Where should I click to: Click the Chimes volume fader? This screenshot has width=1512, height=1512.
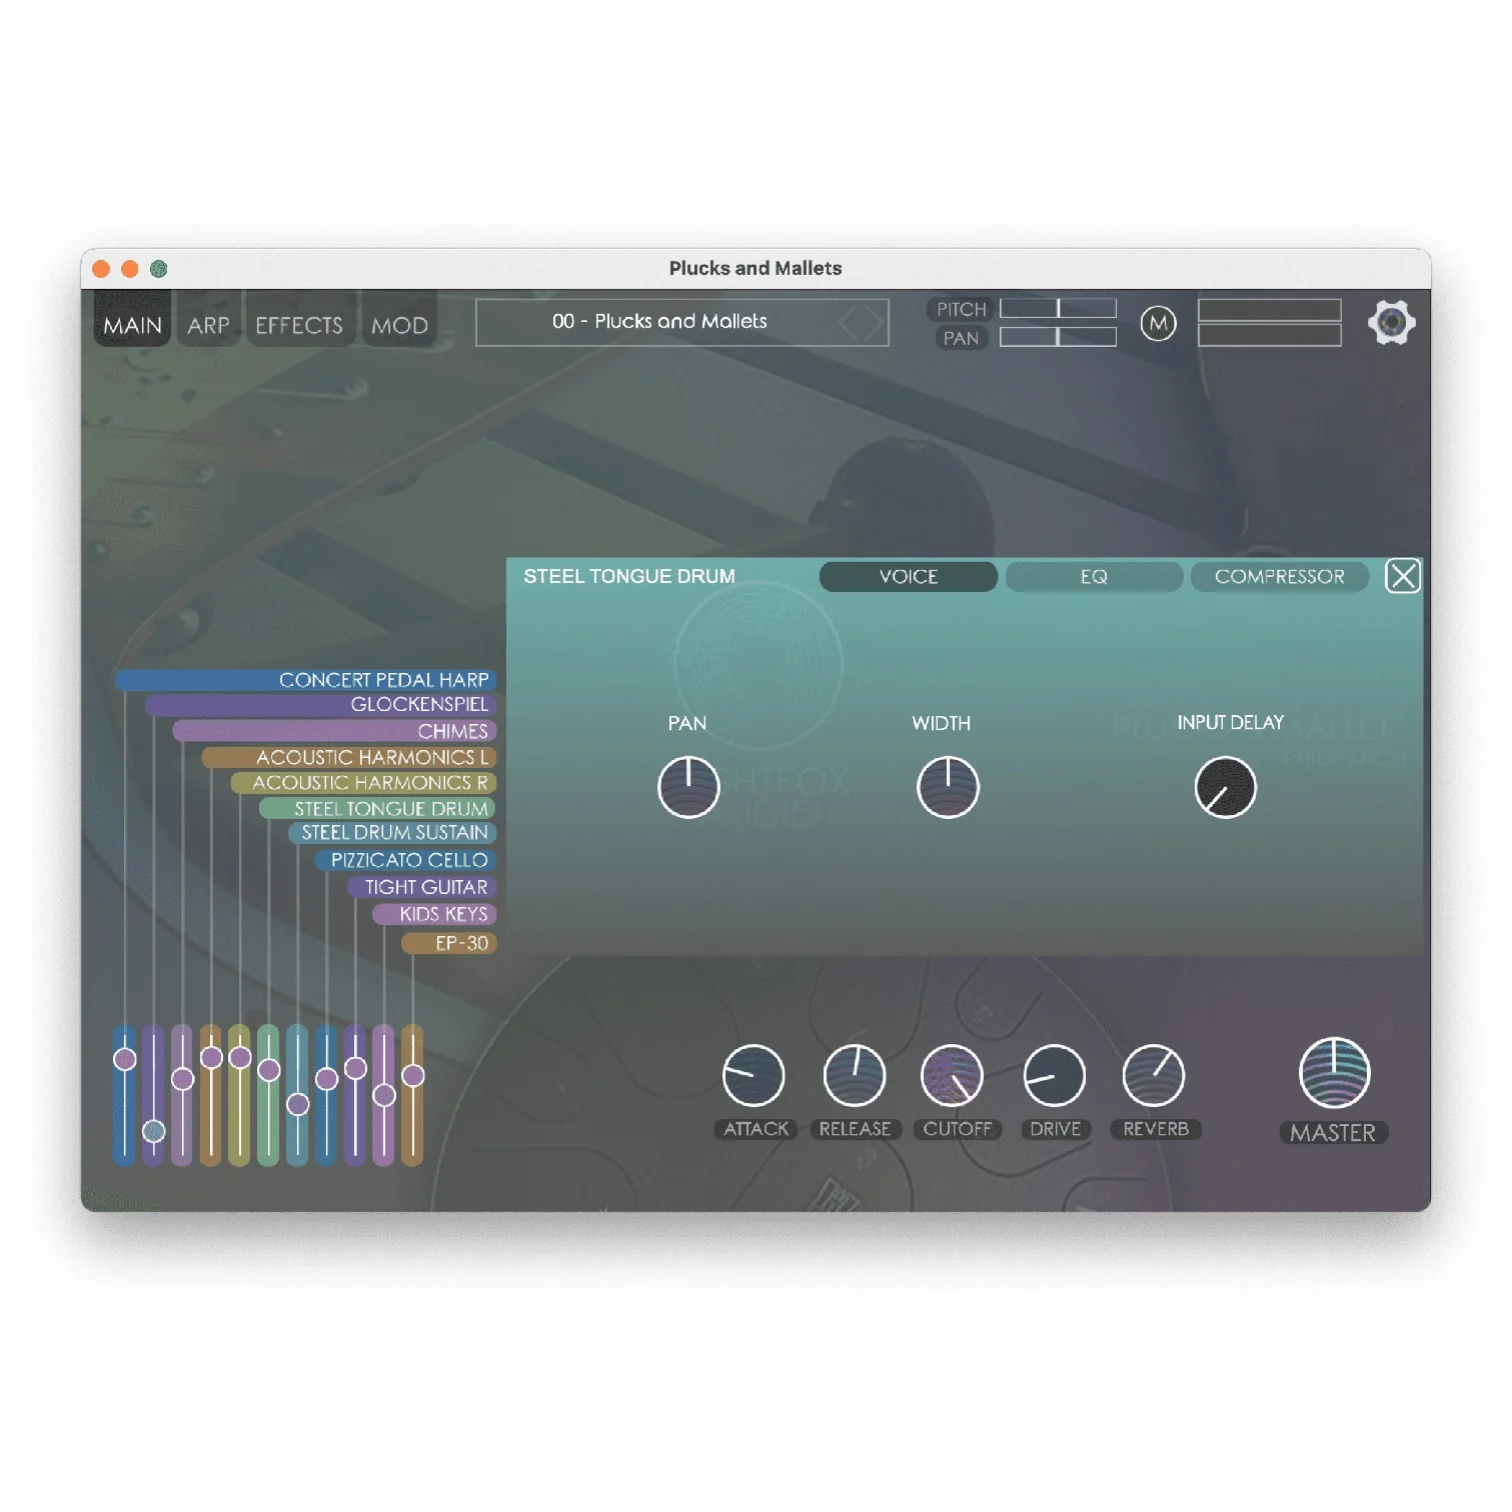pos(182,1095)
